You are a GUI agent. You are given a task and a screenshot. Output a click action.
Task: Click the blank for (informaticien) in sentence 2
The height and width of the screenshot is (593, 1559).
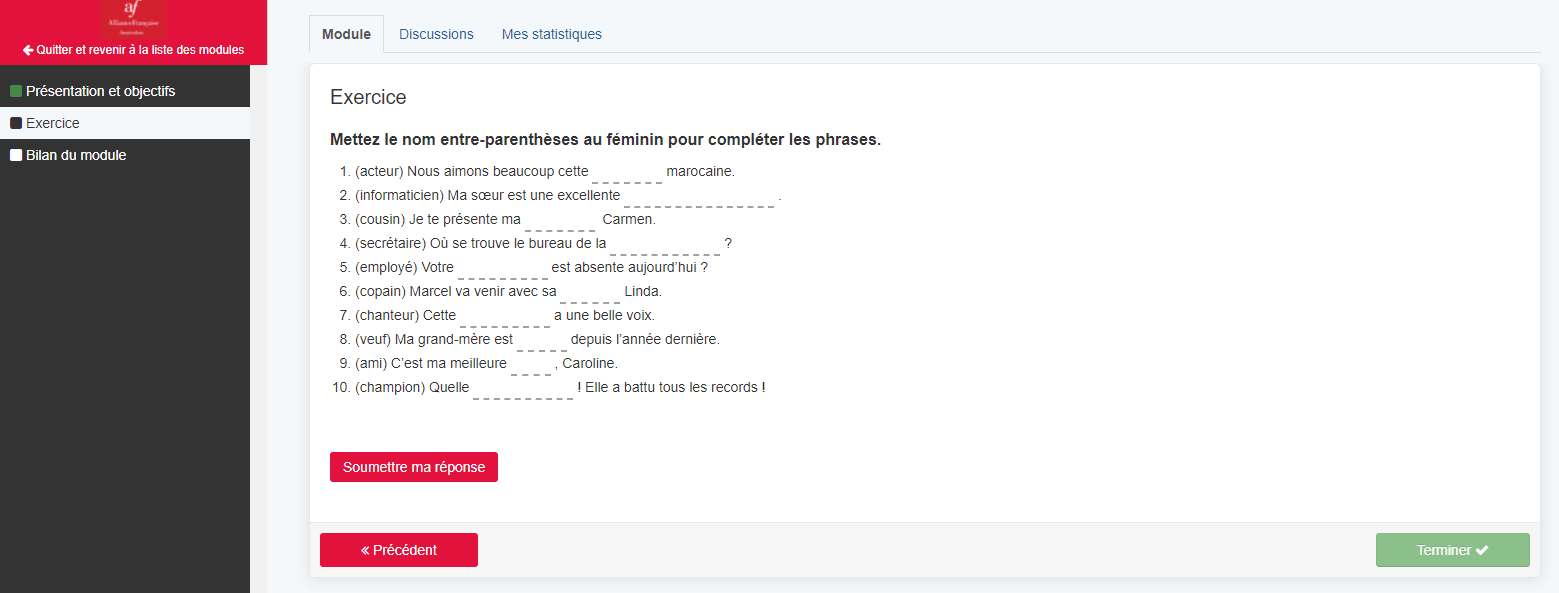pos(699,196)
